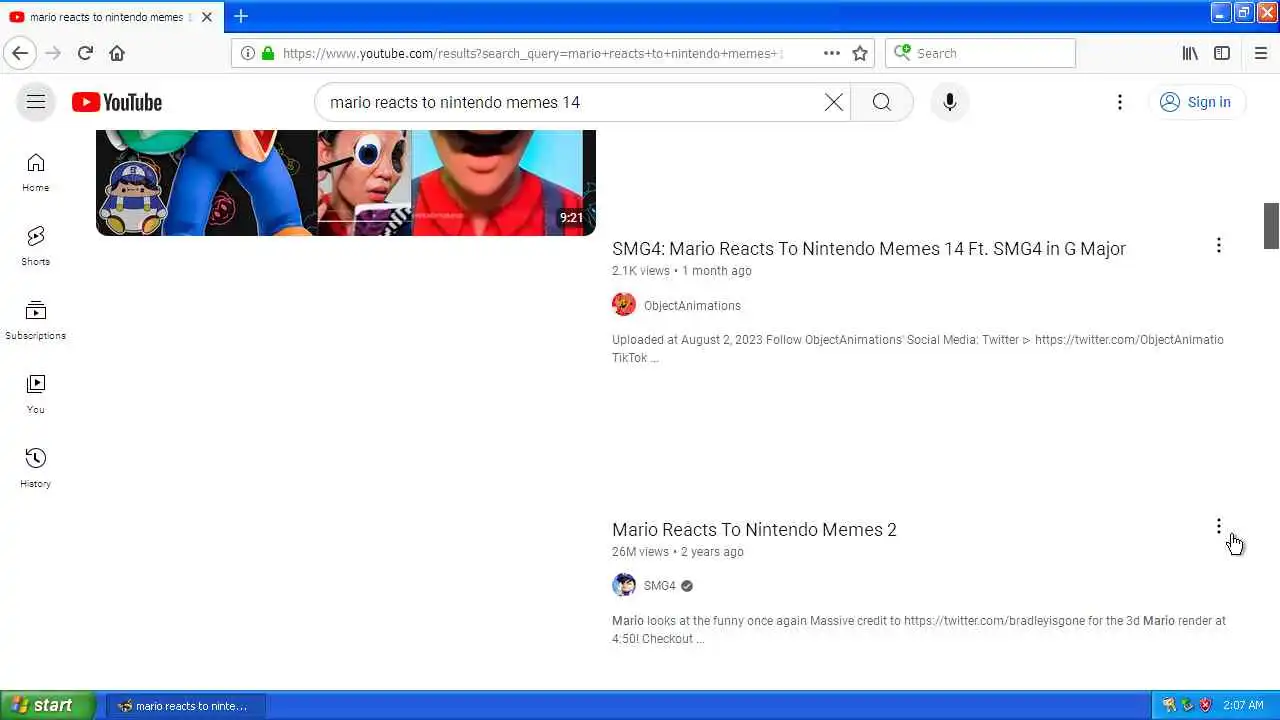Click the 2:07 AM system clock
The image size is (1280, 720).
[x=1243, y=706]
